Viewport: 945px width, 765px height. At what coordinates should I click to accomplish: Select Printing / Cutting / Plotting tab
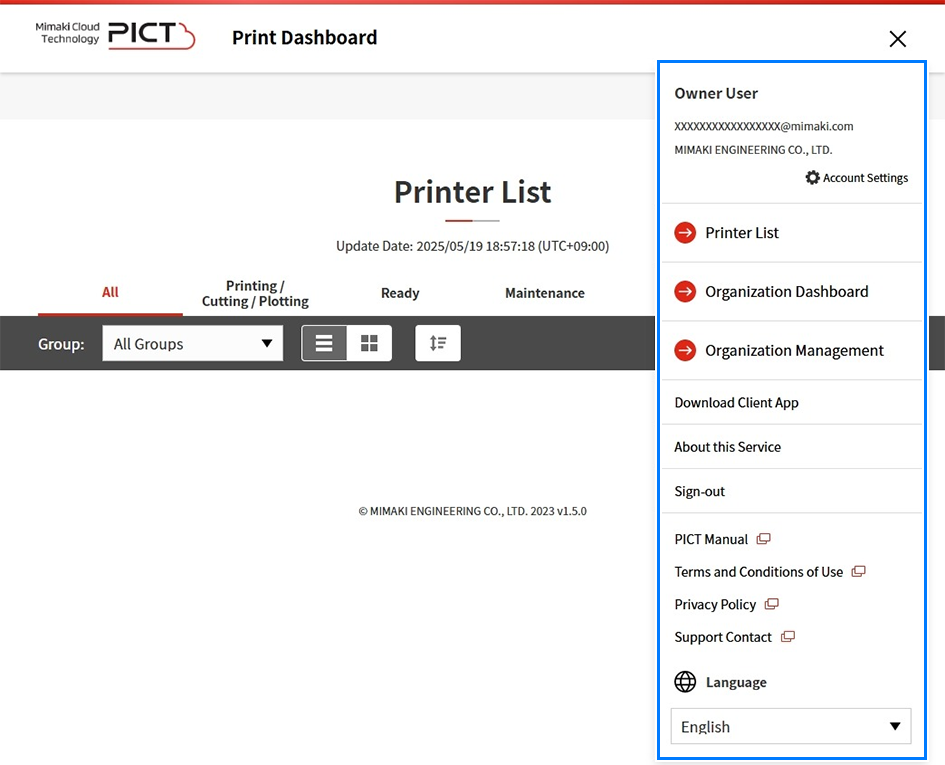[x=255, y=293]
